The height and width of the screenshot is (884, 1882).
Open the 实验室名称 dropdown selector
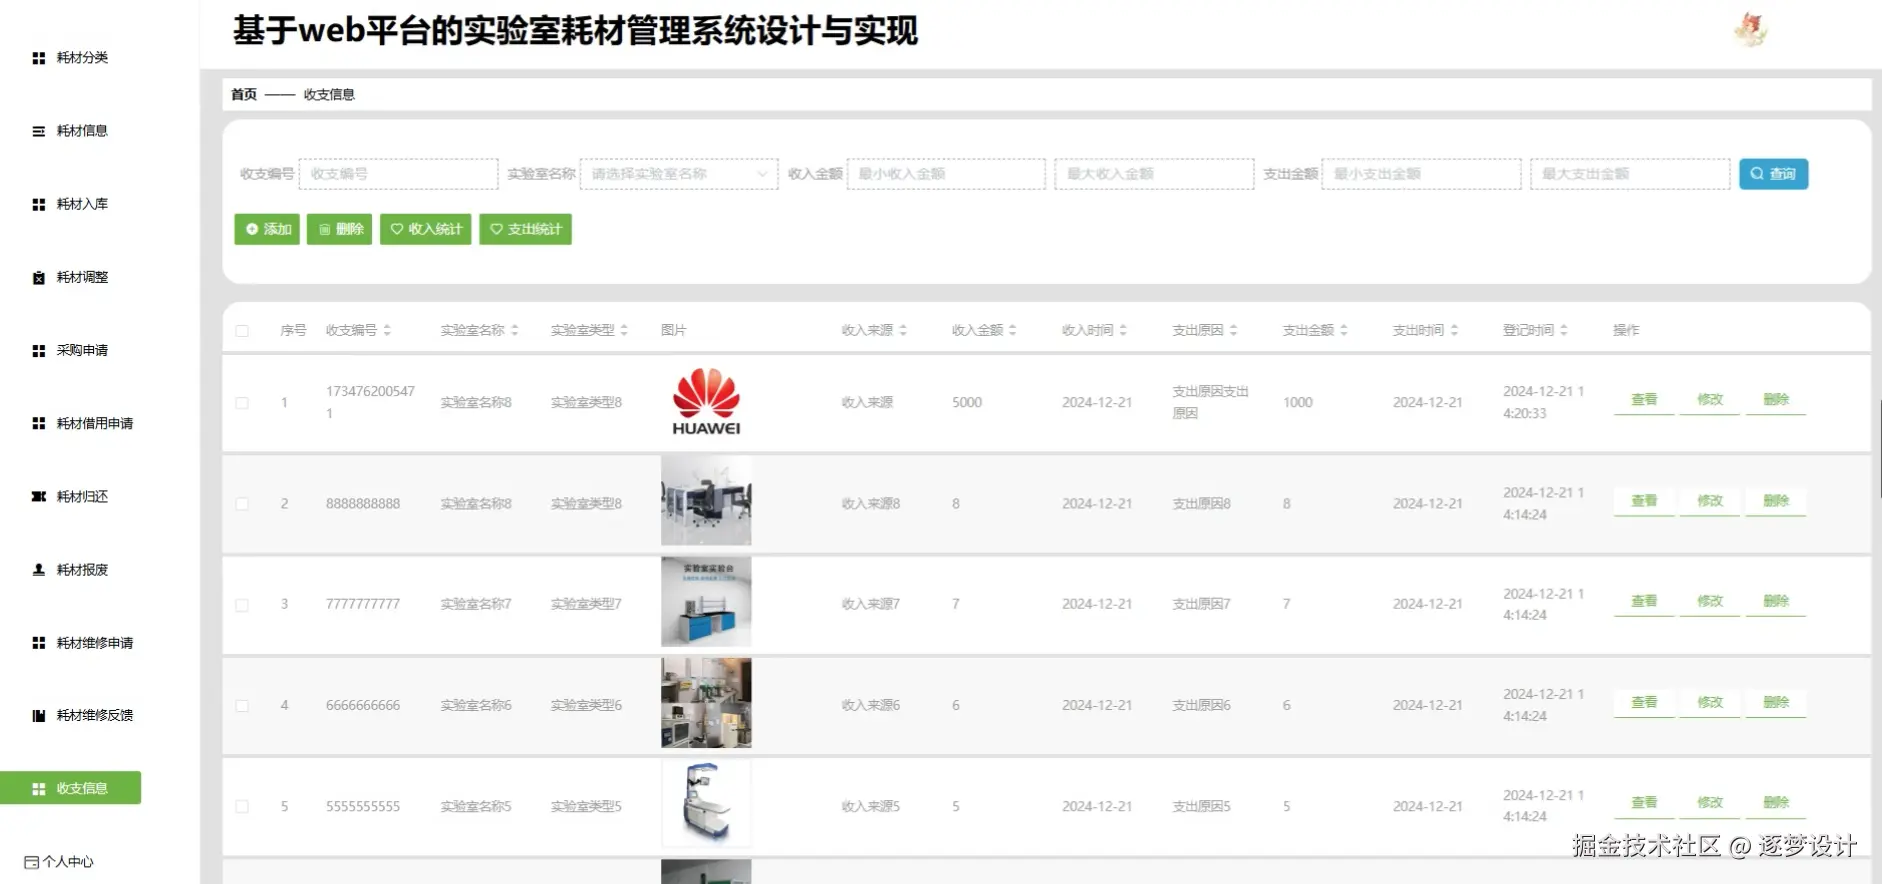coord(679,174)
